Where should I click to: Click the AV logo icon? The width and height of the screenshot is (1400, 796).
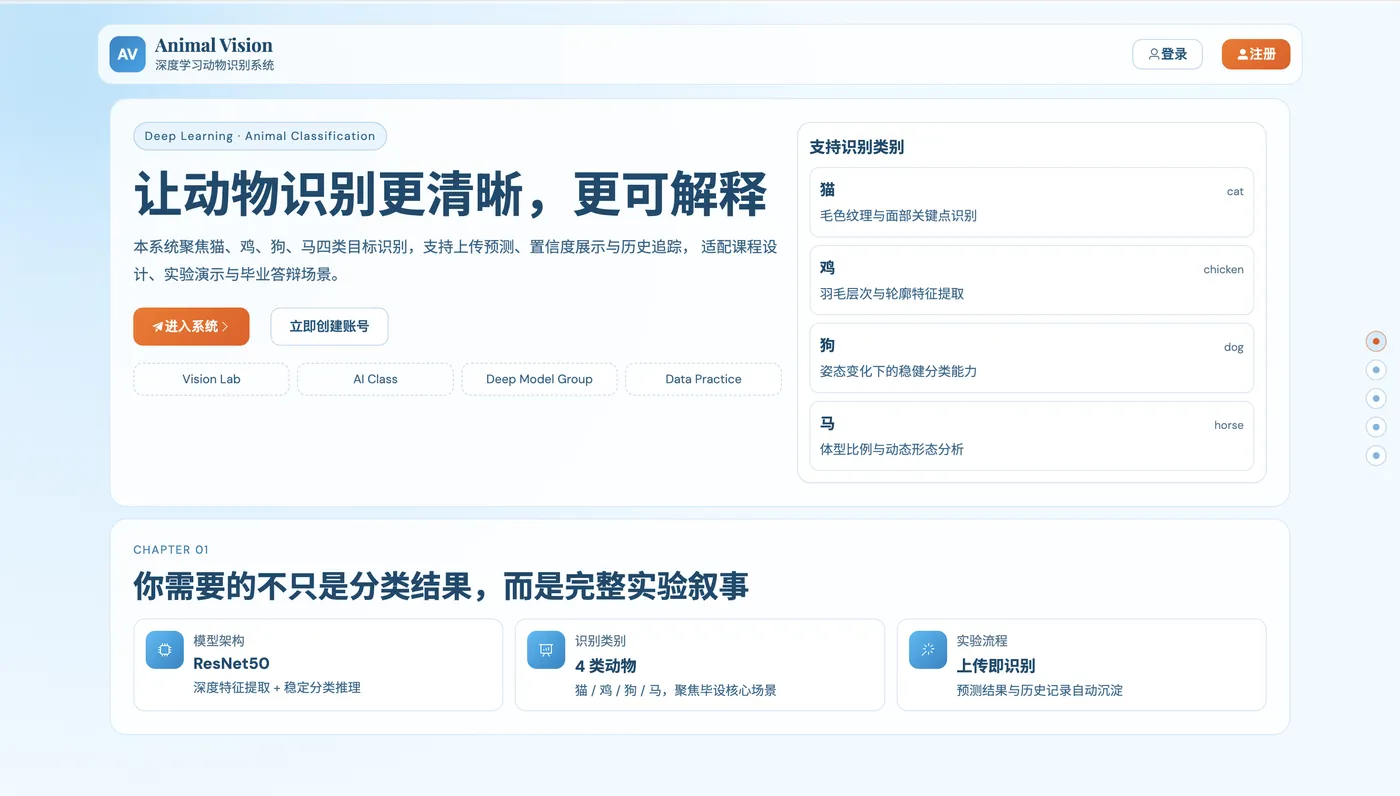point(127,54)
